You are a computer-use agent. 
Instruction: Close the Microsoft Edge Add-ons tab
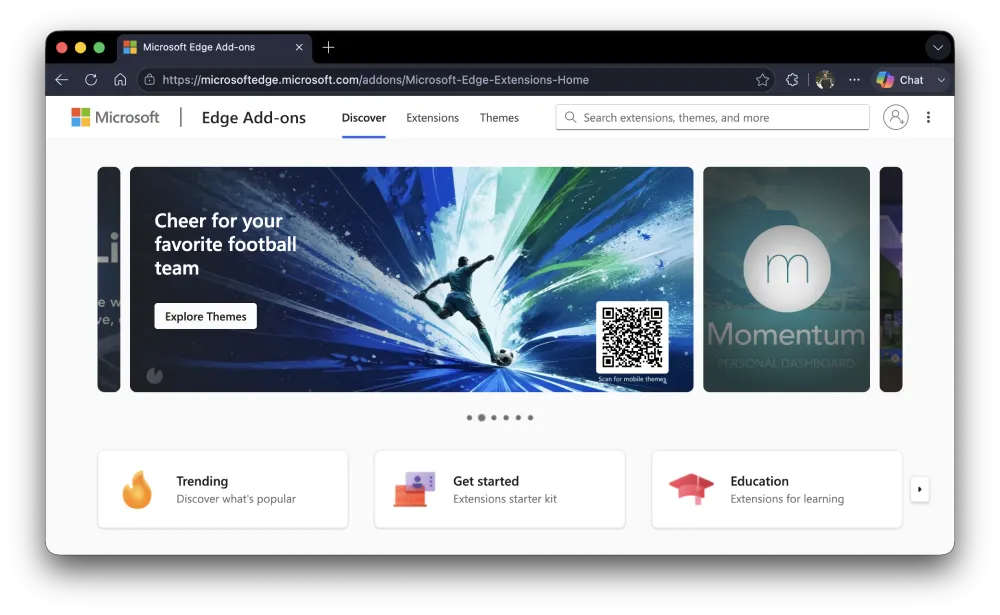(x=299, y=47)
